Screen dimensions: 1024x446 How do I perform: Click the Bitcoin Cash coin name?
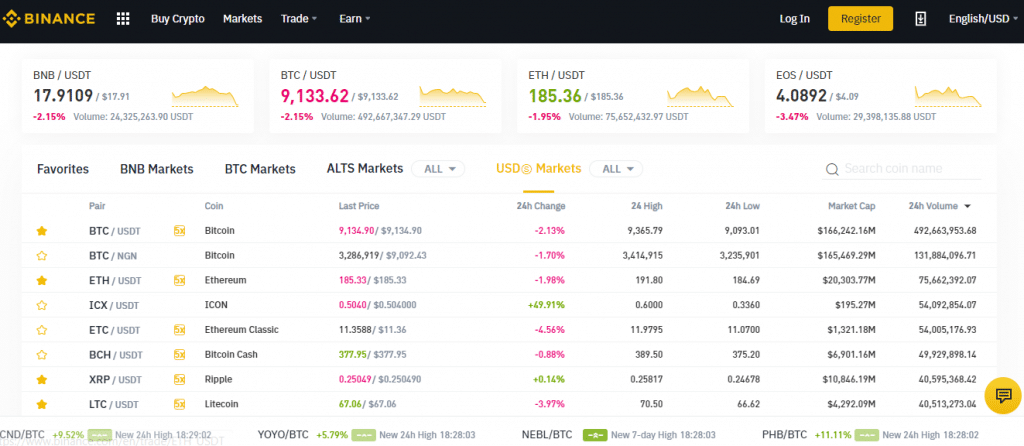click(231, 355)
